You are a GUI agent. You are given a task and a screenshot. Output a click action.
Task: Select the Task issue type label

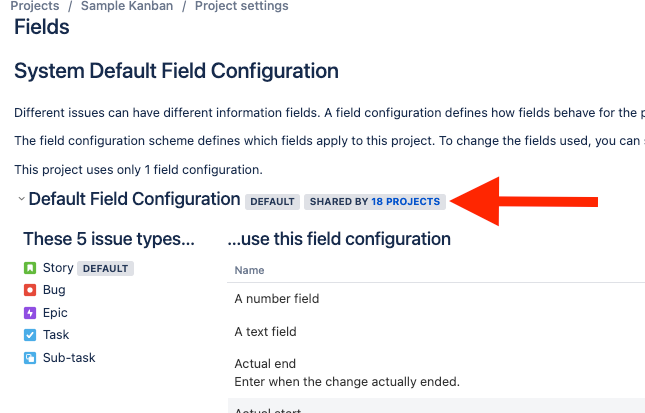click(56, 335)
